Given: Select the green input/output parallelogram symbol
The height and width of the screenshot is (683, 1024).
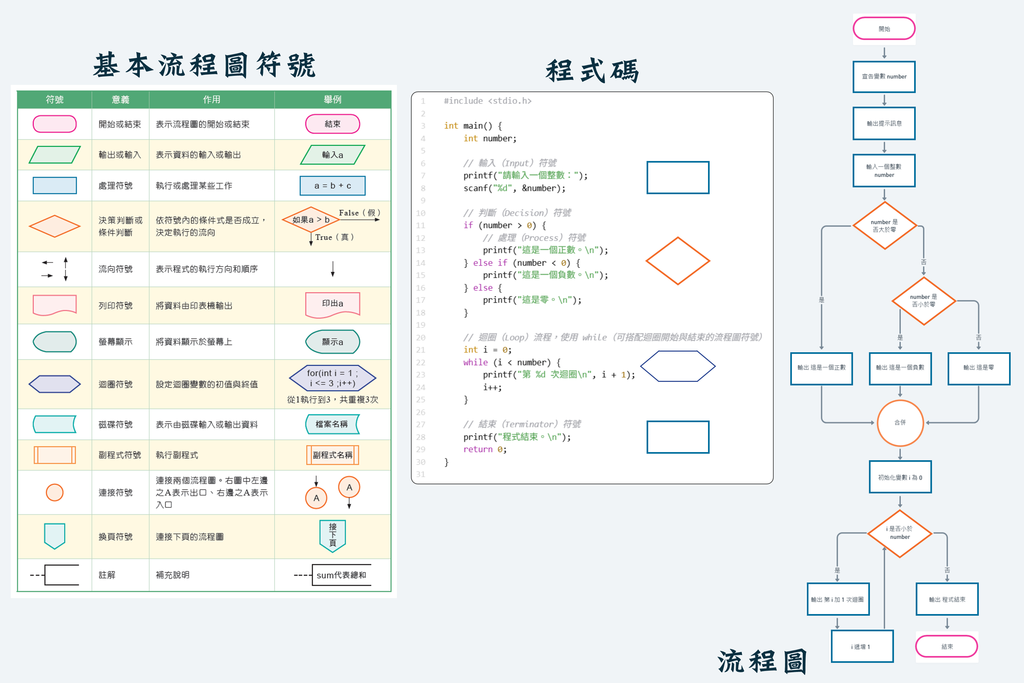Looking at the screenshot, I should (x=54, y=155).
